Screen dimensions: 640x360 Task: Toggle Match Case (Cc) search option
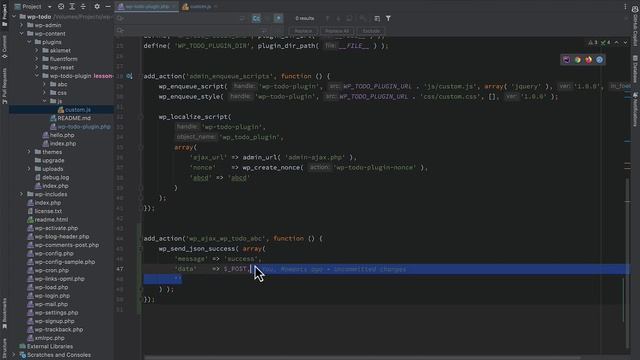256,18
